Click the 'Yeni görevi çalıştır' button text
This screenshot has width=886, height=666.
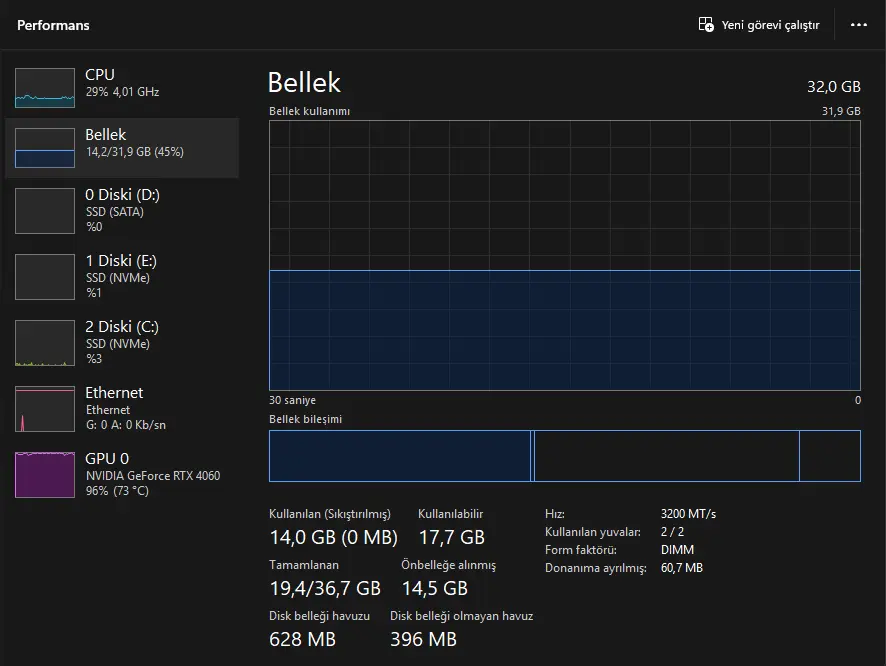click(x=770, y=25)
